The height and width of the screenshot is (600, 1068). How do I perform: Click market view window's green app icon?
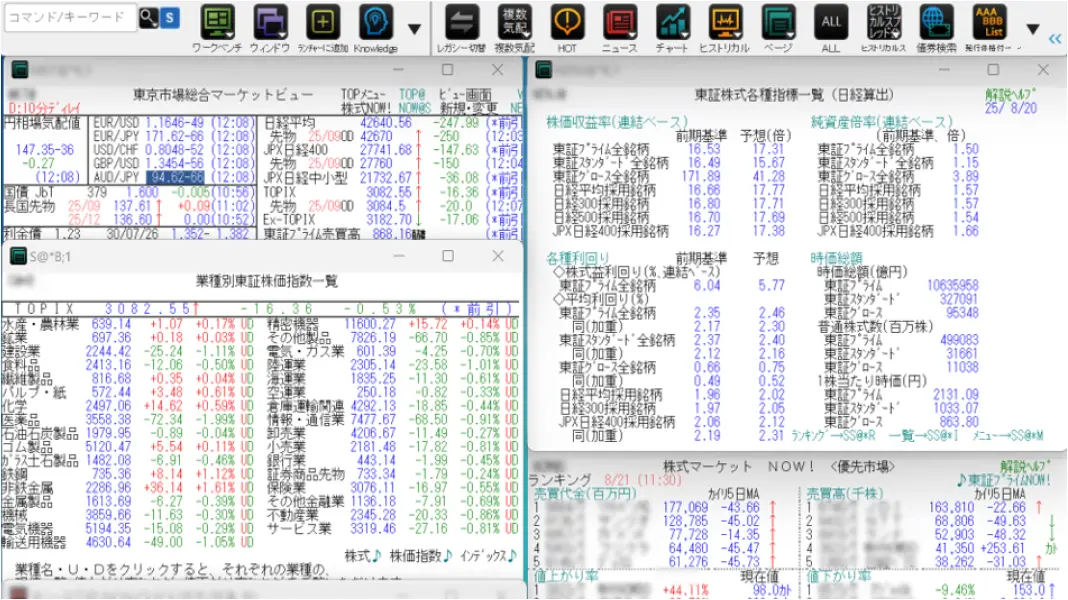[20, 69]
